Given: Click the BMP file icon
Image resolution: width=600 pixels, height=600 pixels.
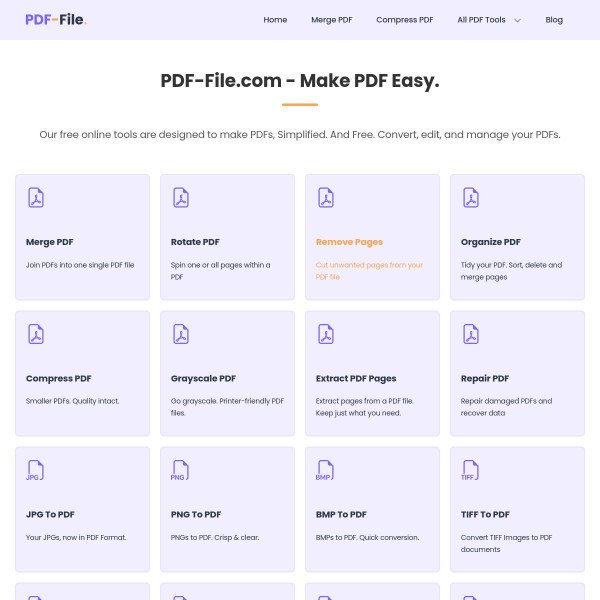Looking at the screenshot, I should 325,470.
